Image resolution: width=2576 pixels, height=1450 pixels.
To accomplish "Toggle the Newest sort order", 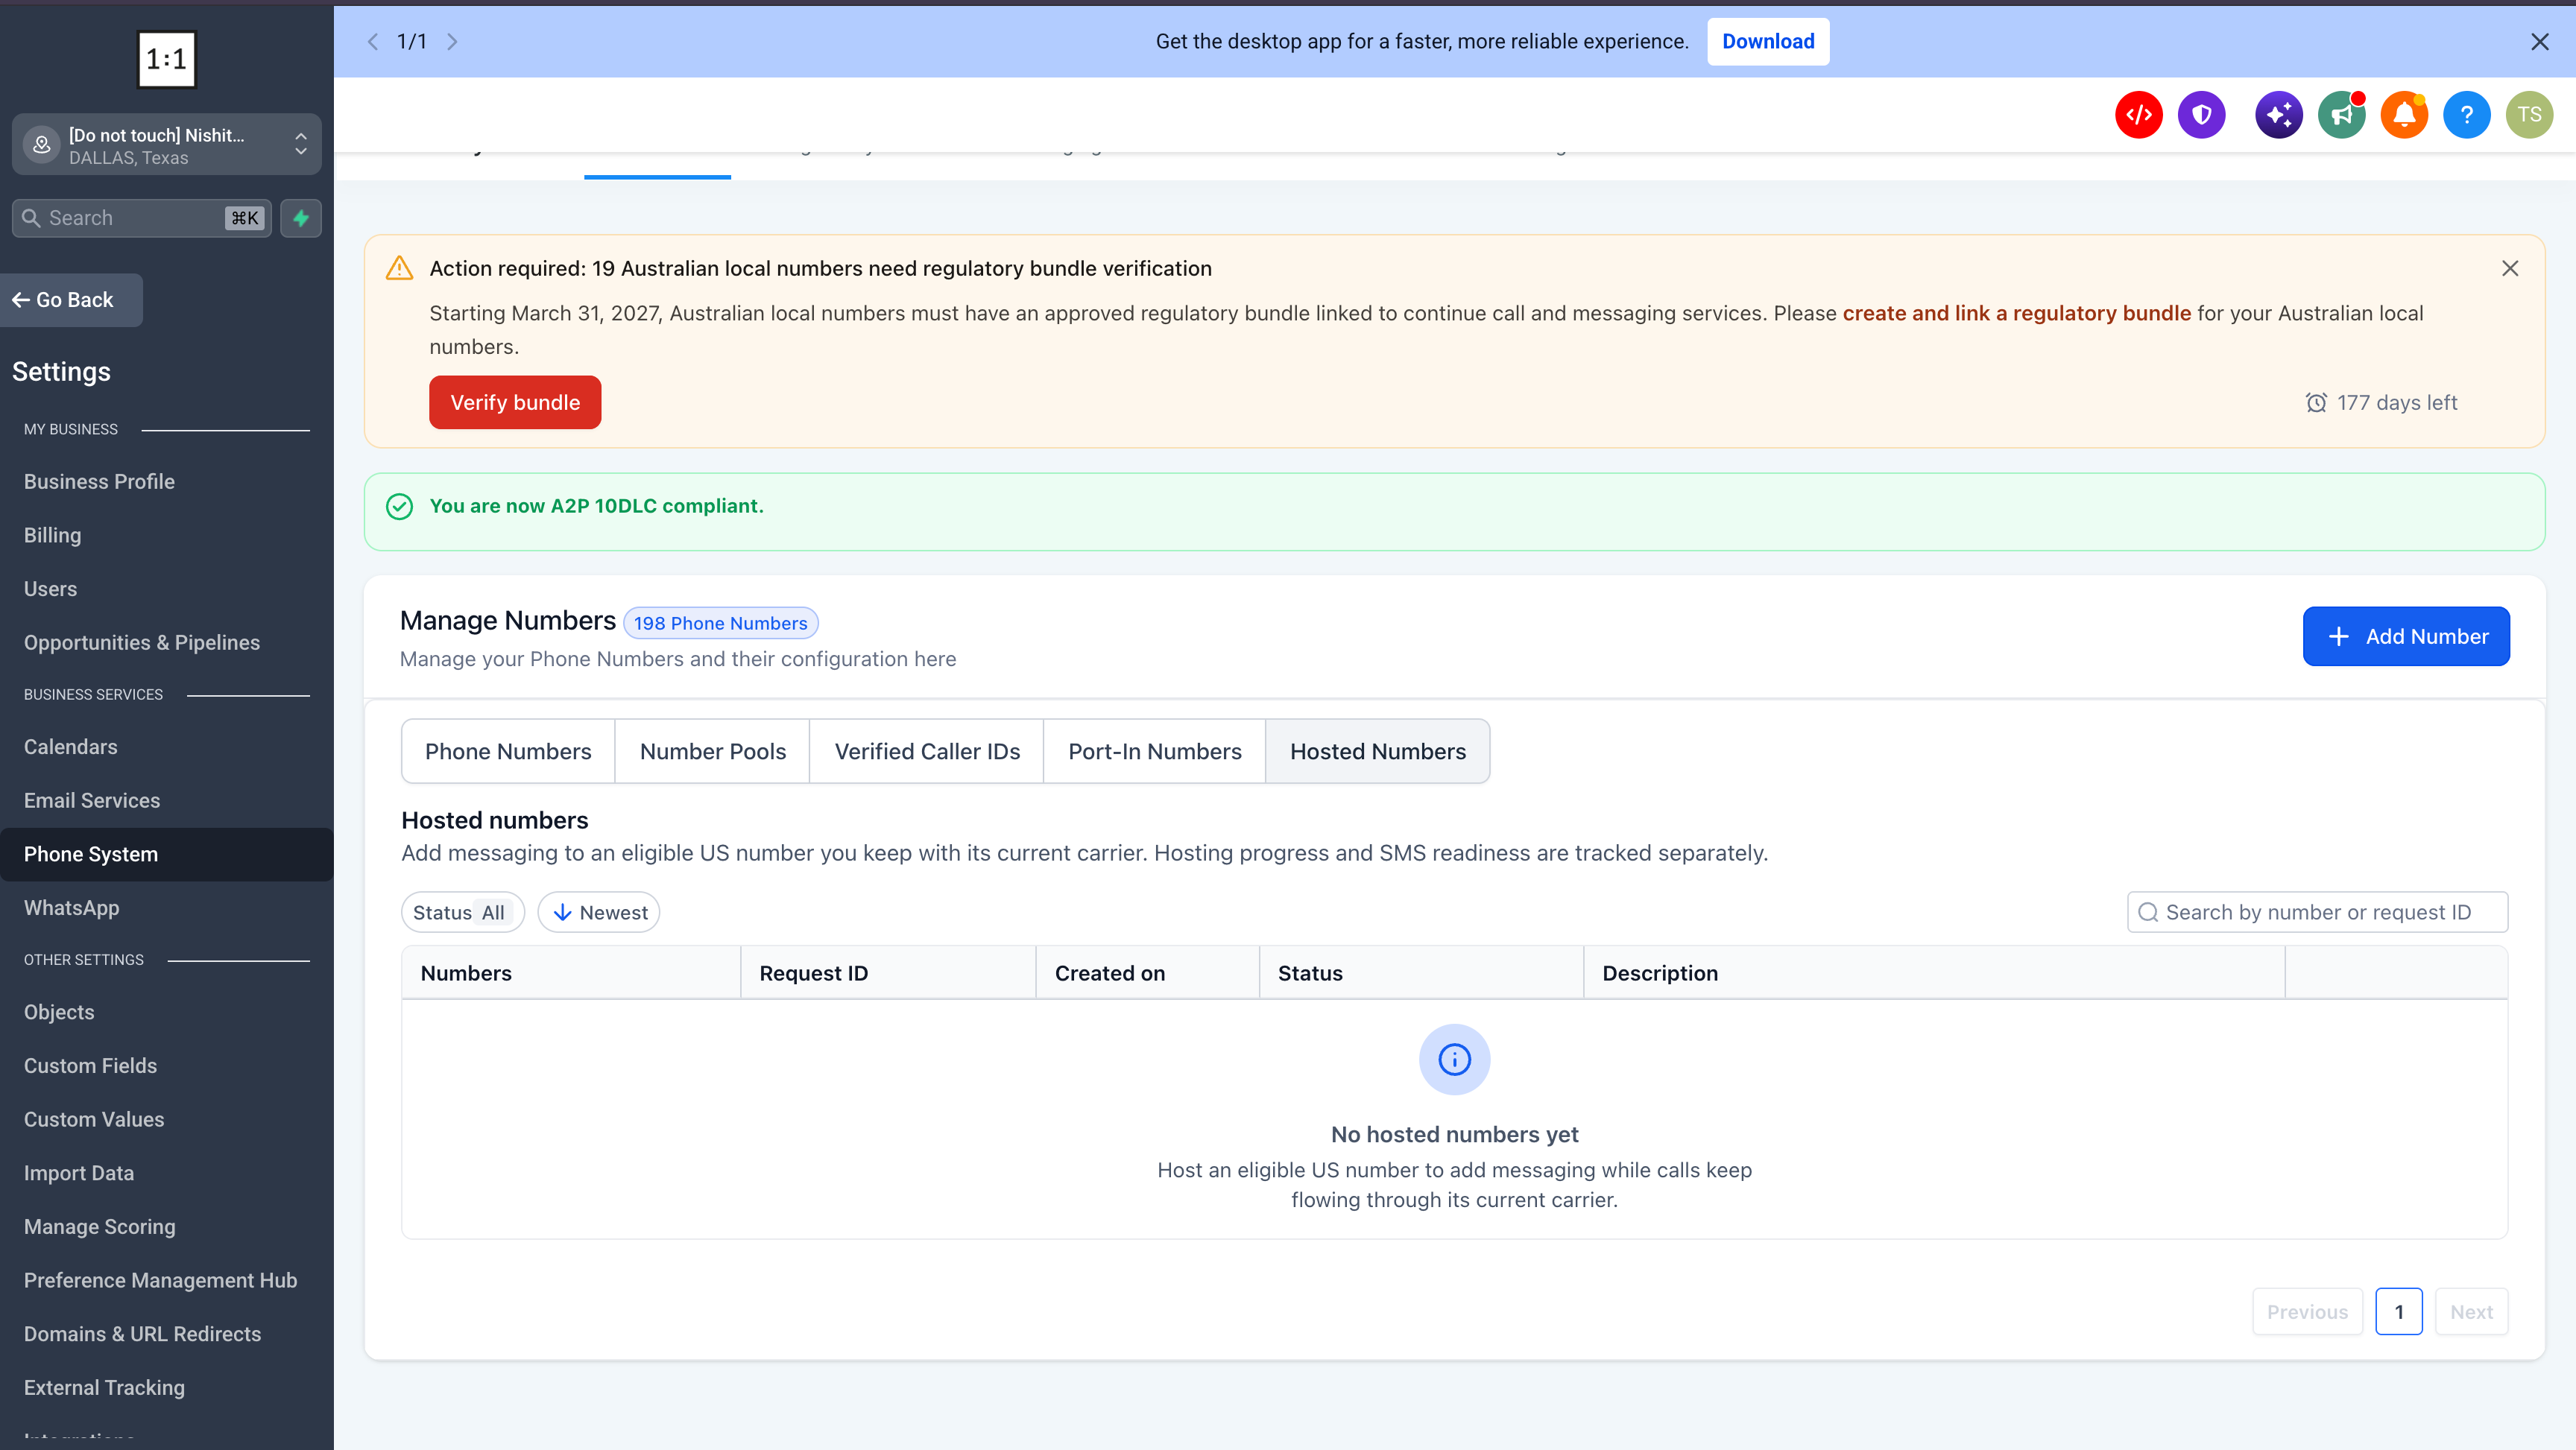I will click(598, 912).
